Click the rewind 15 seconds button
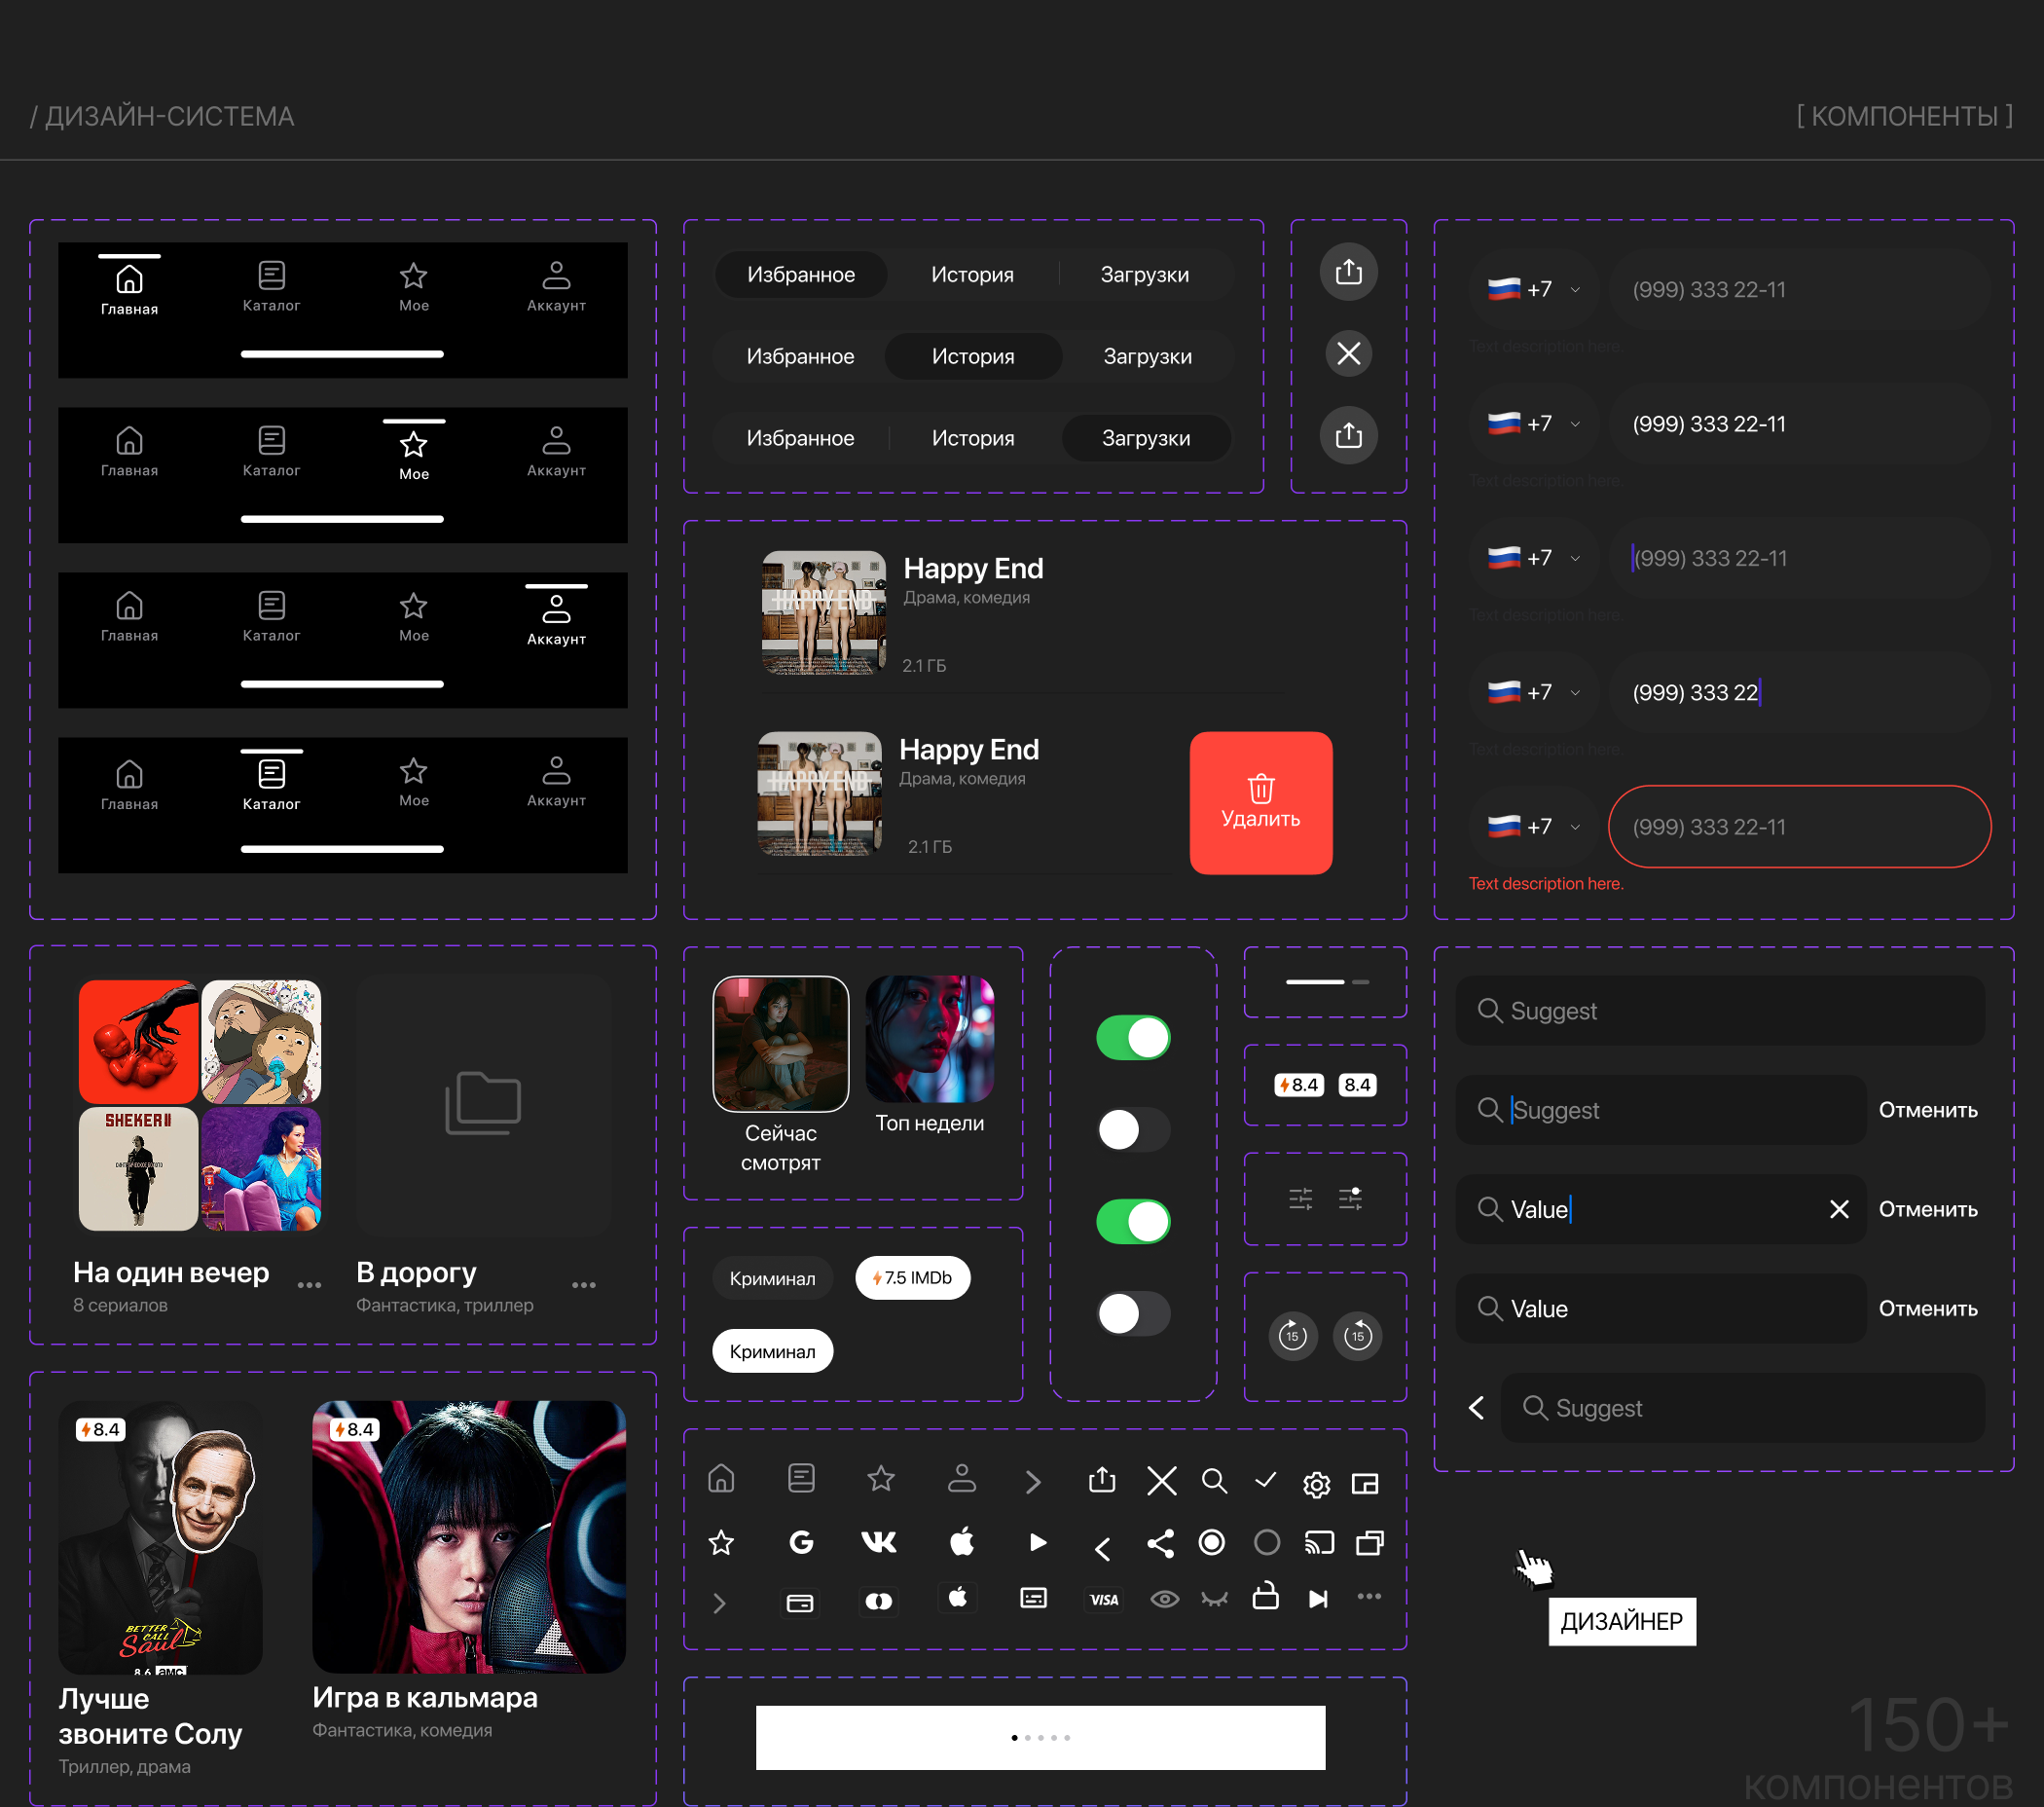The image size is (2044, 1807). [1357, 1335]
